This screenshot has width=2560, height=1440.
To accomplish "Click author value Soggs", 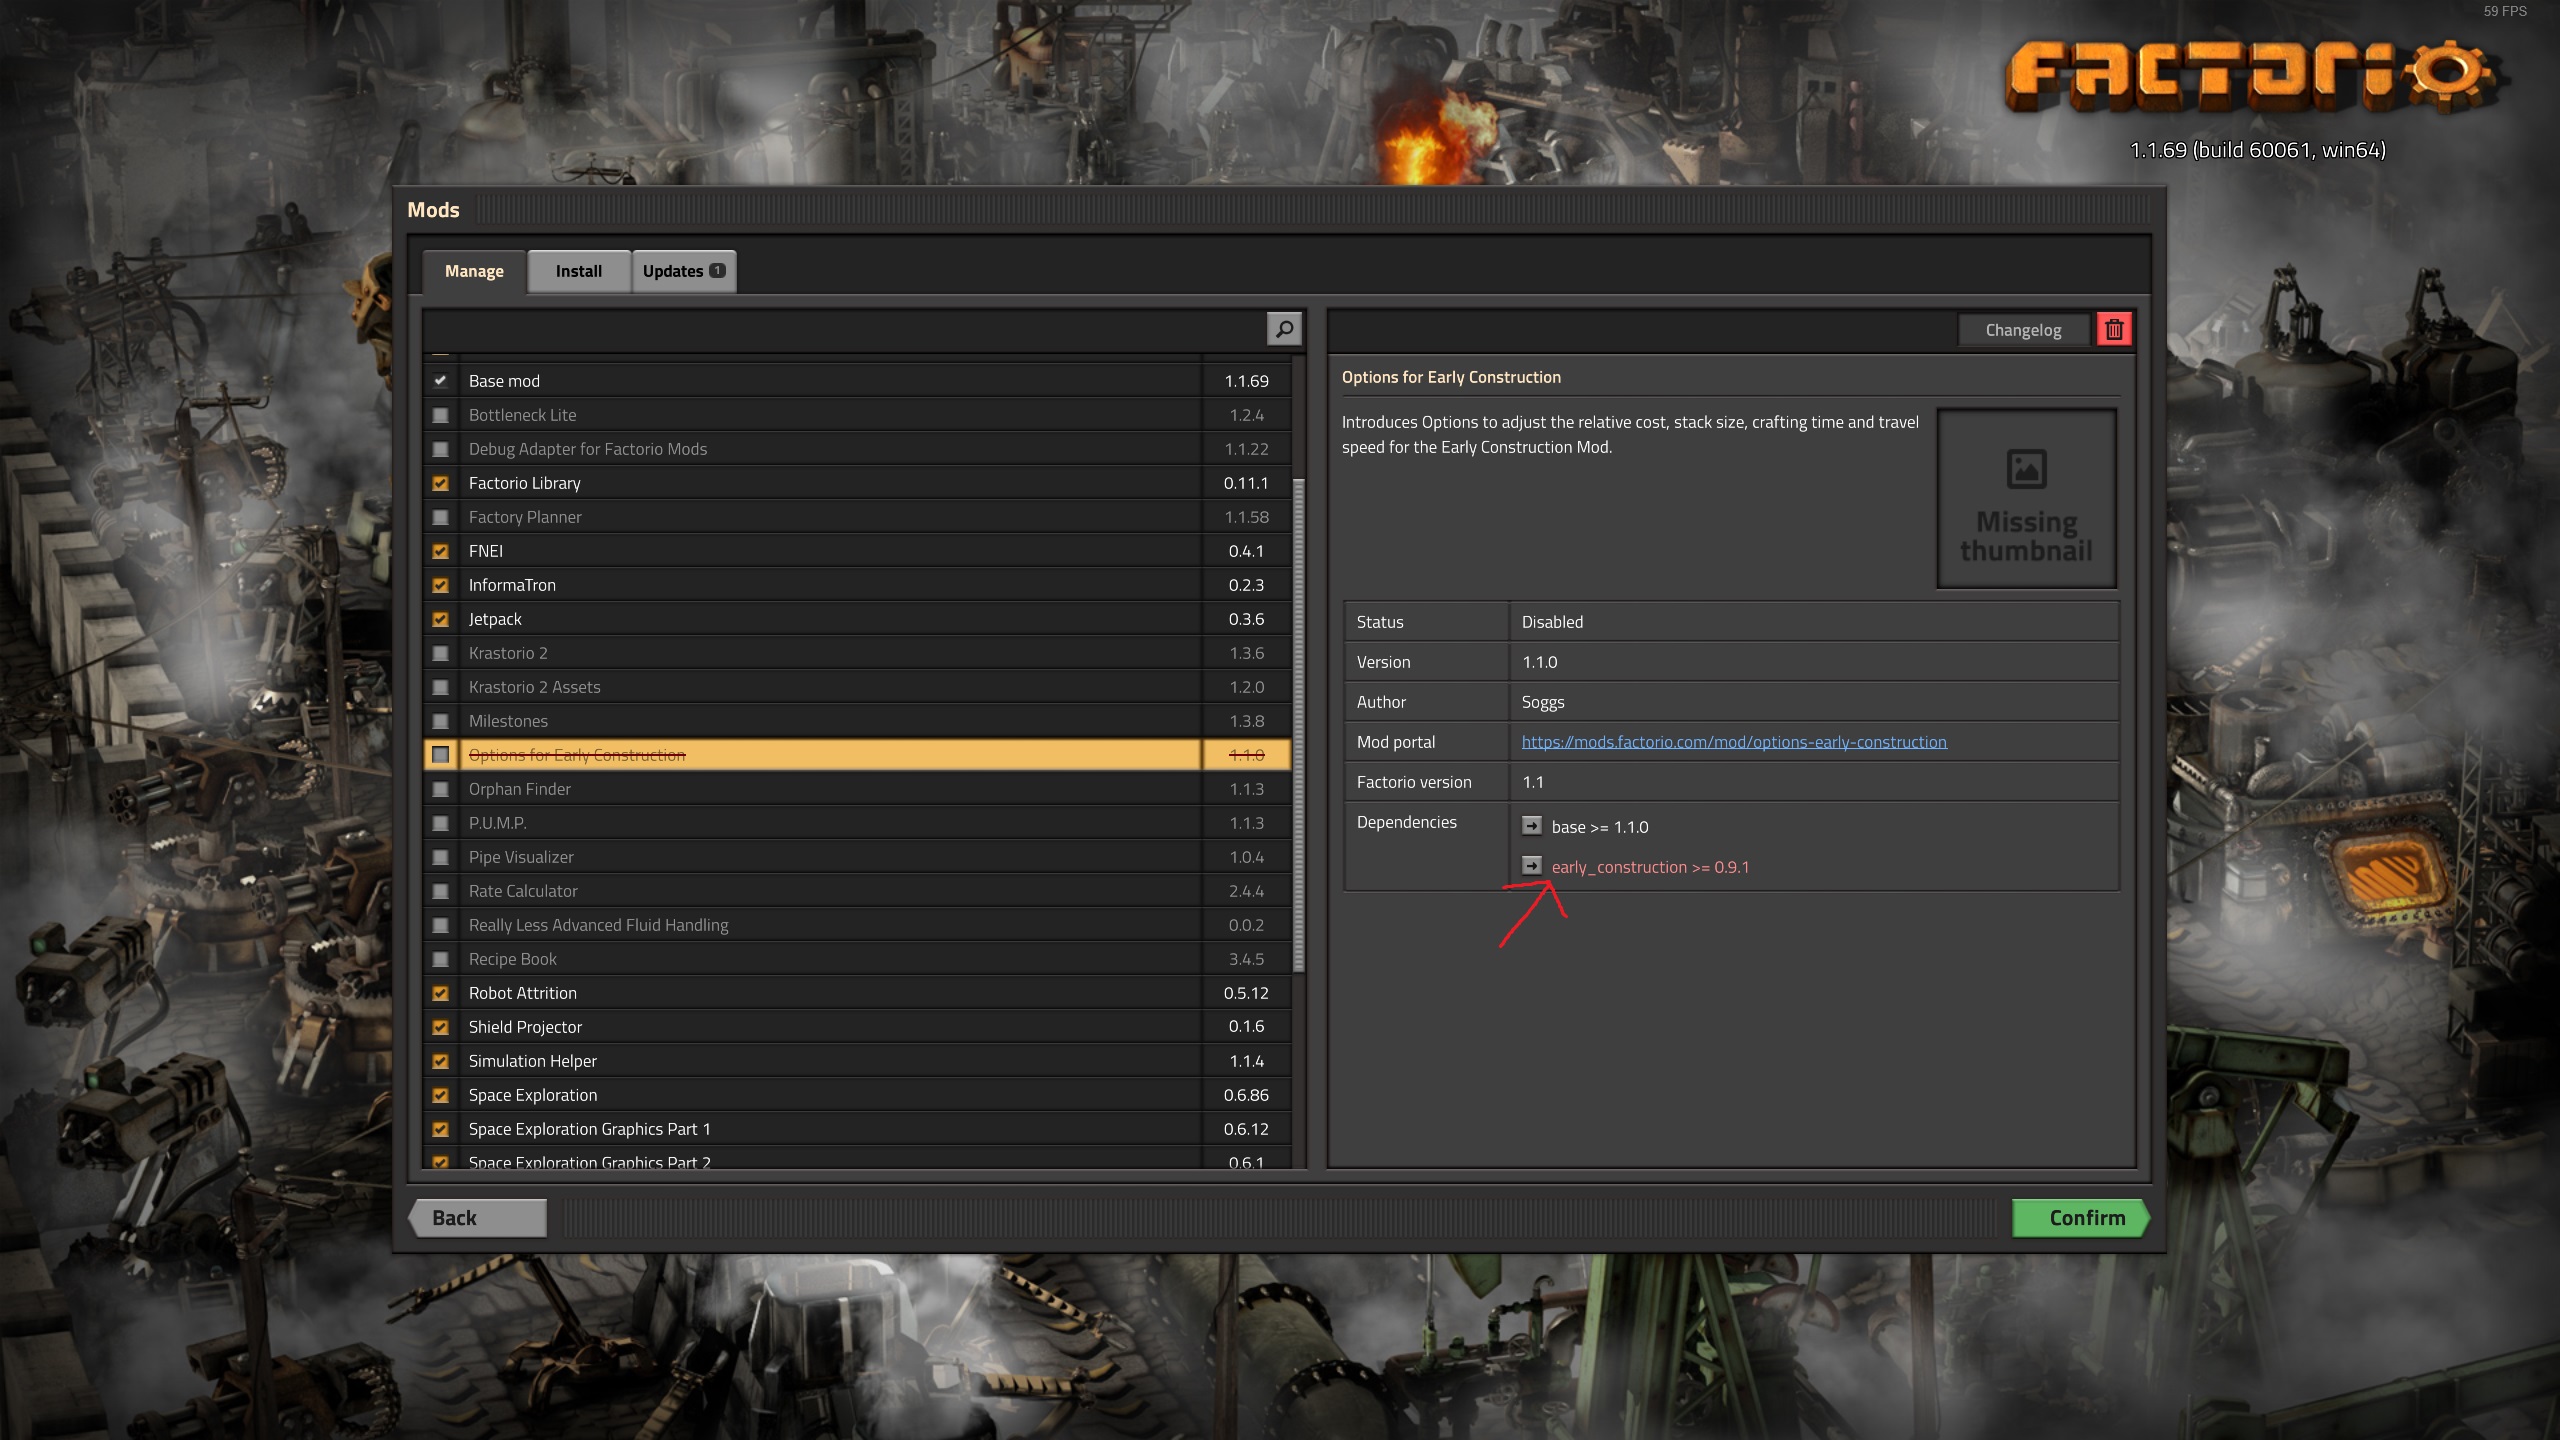I will (1542, 702).
